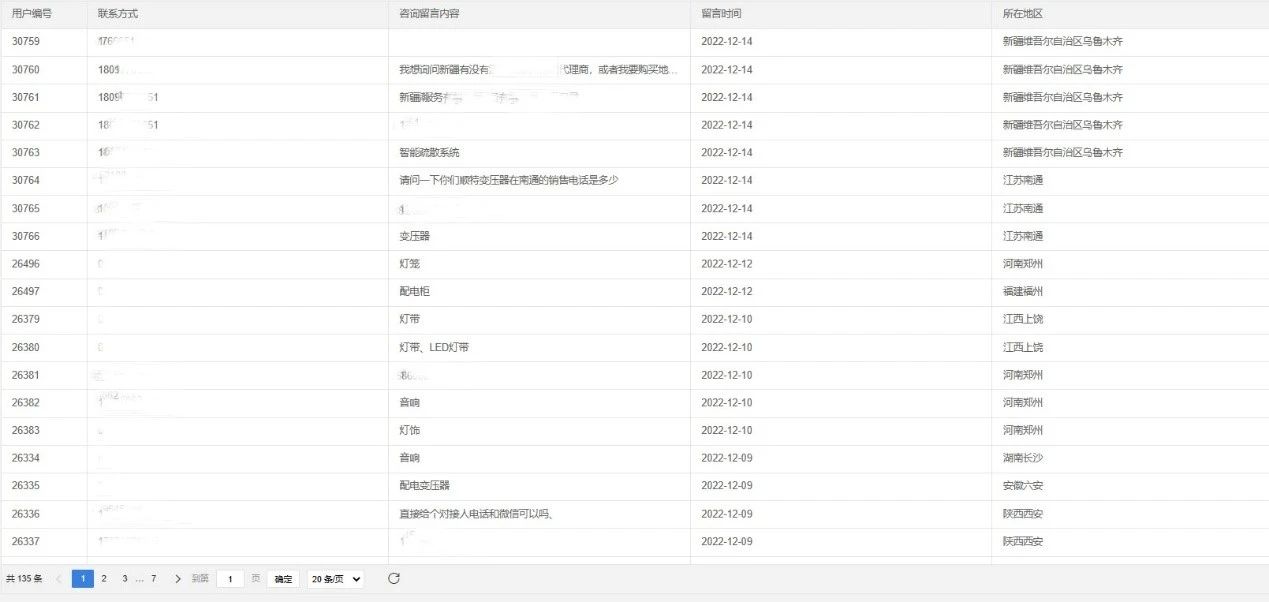Click the 留言时间 column header

pos(721,14)
